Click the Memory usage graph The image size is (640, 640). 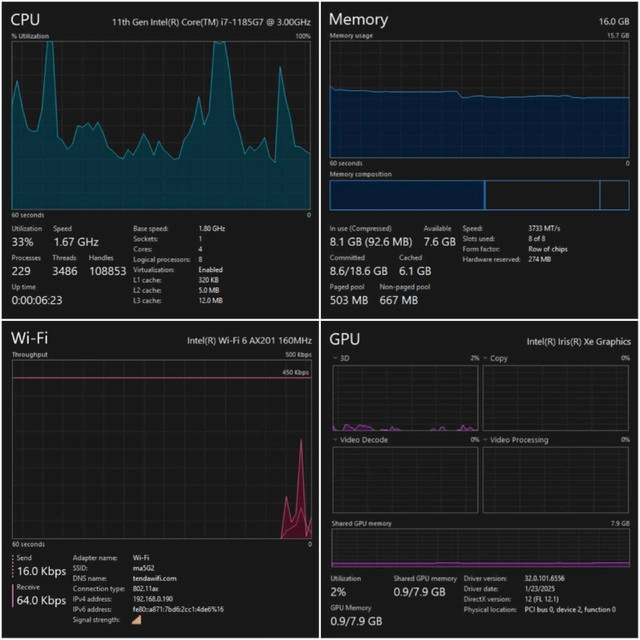pyautogui.click(x=479, y=98)
